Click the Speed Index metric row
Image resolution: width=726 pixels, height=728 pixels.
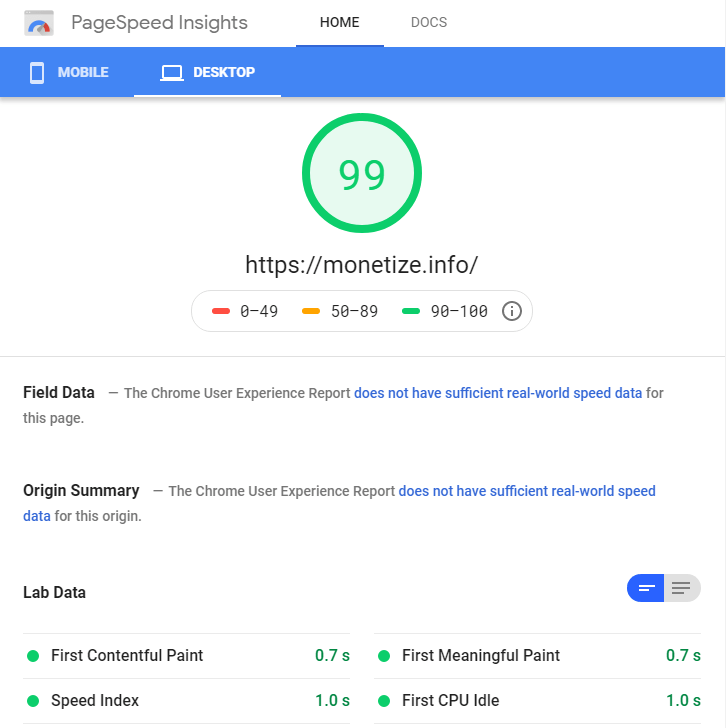(x=187, y=701)
